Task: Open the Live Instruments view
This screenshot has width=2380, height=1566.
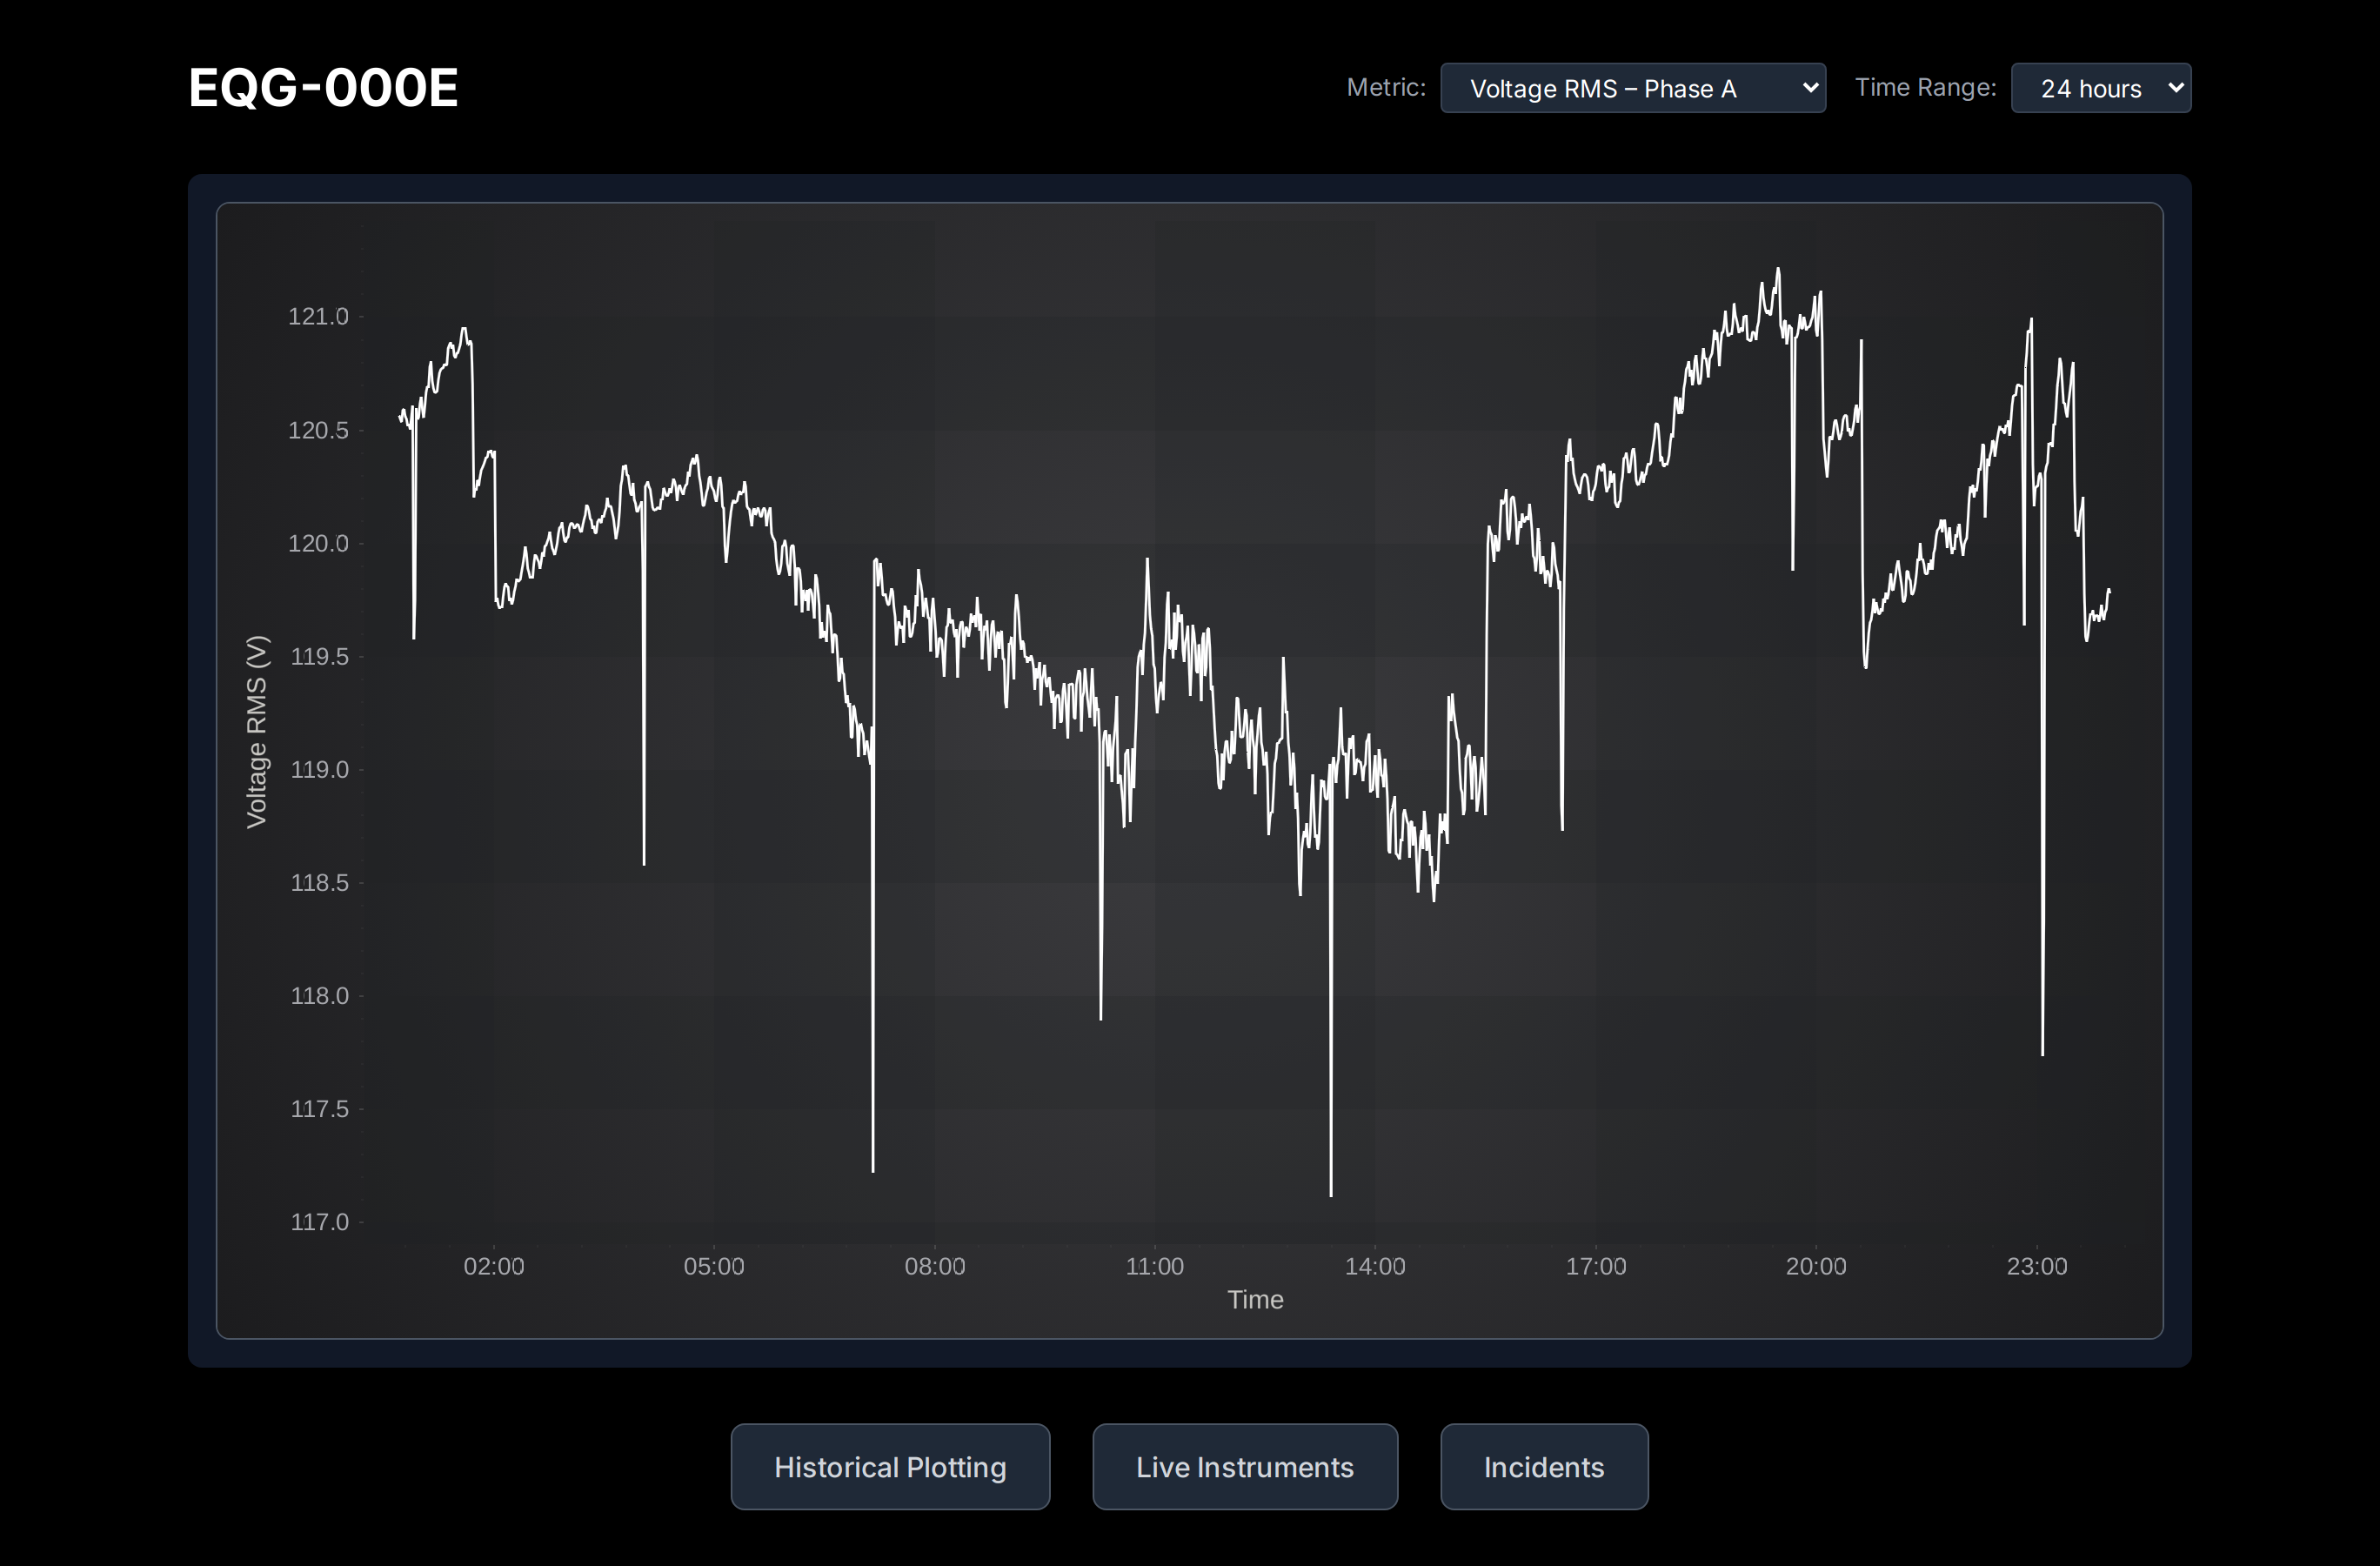Action: (x=1244, y=1466)
